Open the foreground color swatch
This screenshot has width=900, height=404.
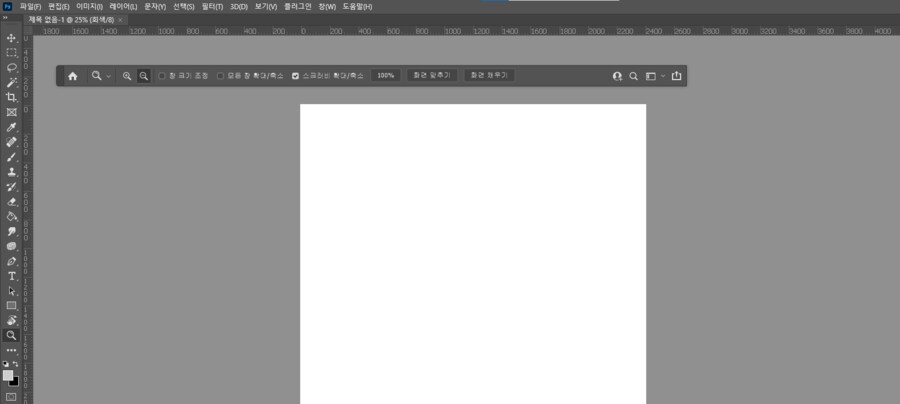[x=7, y=375]
